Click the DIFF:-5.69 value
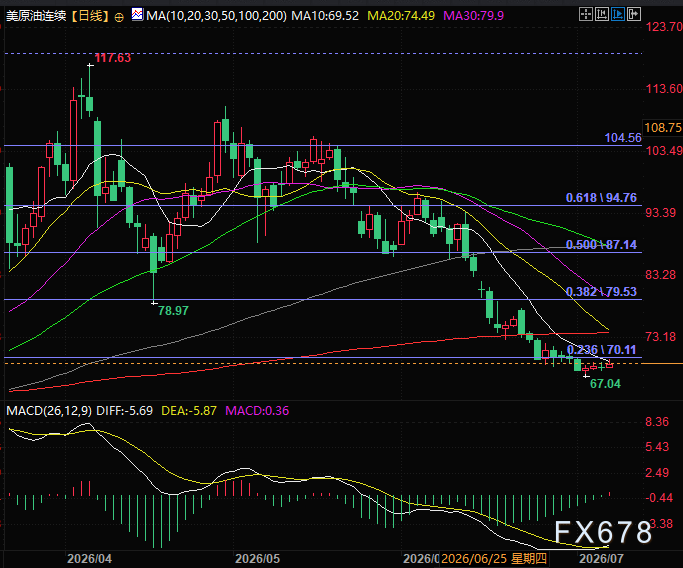683x568 pixels. click(125, 411)
